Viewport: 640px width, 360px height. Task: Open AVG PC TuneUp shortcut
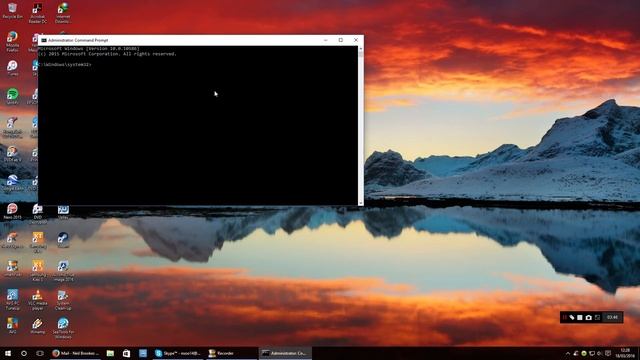12,300
